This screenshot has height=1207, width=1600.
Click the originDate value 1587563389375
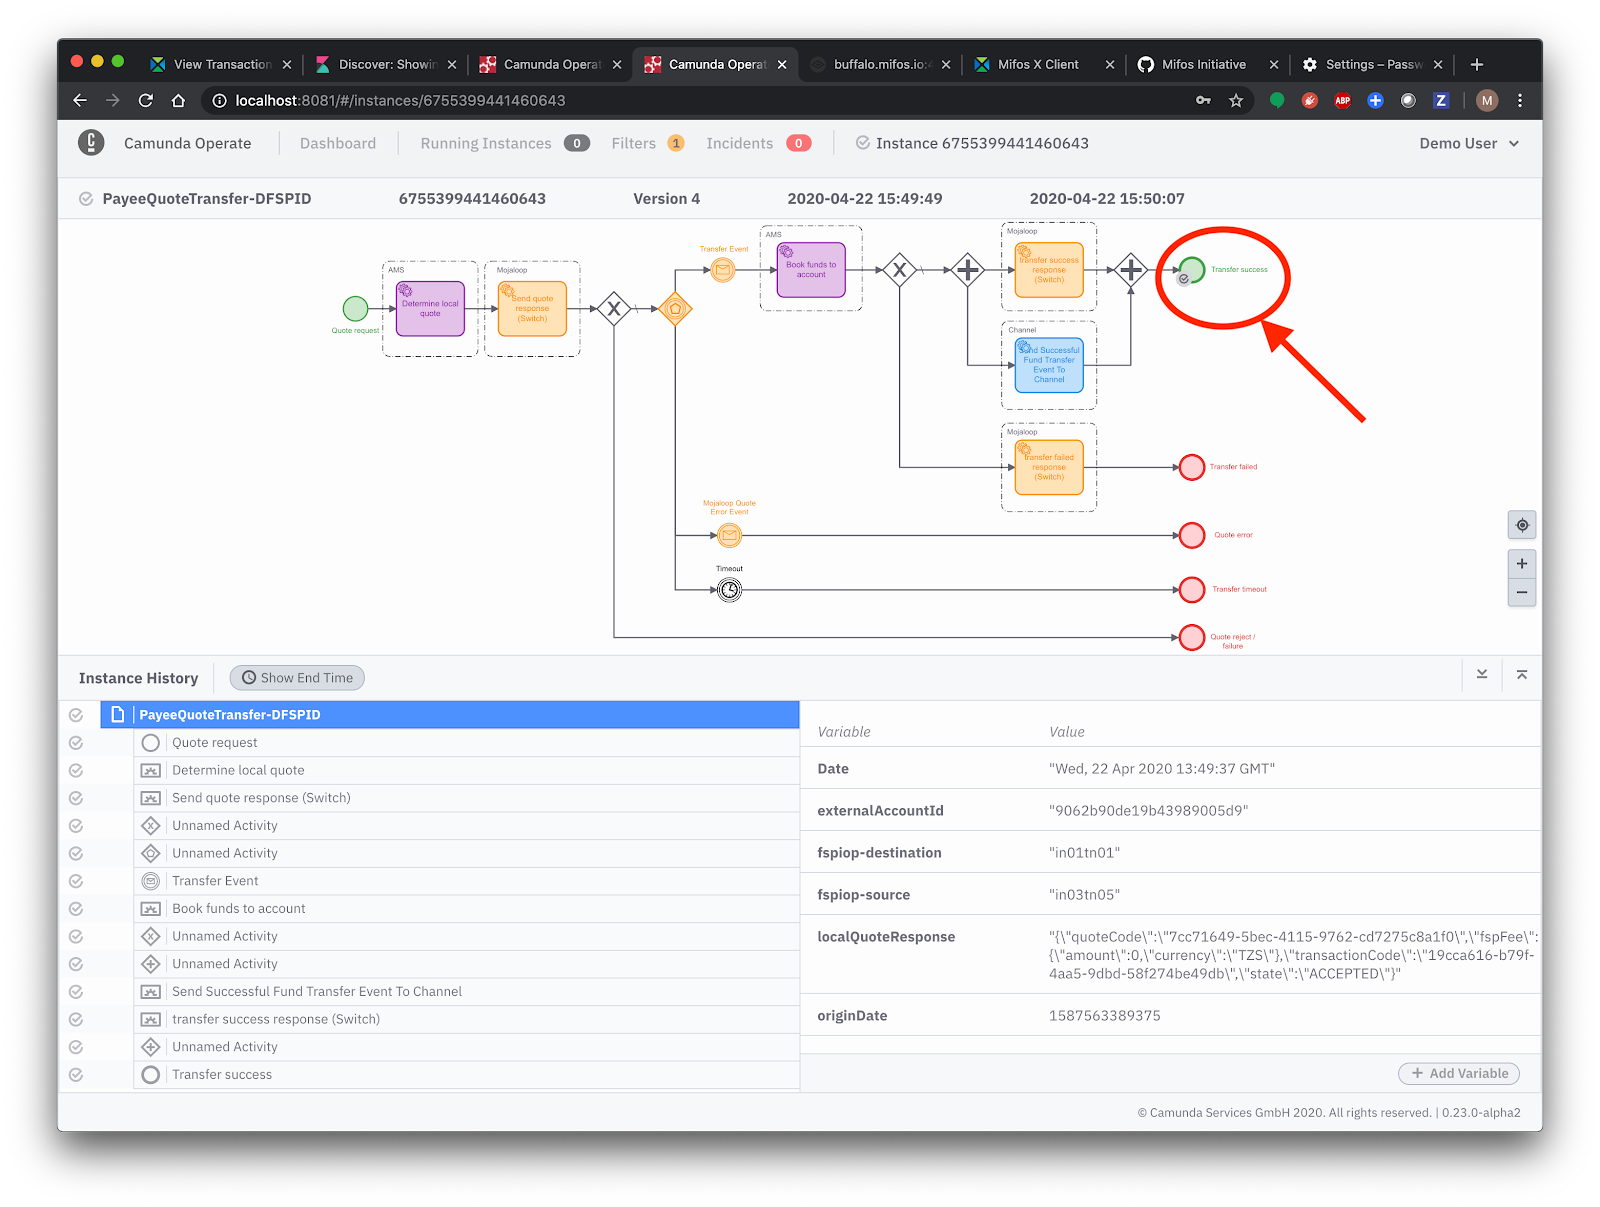click(x=1104, y=1016)
